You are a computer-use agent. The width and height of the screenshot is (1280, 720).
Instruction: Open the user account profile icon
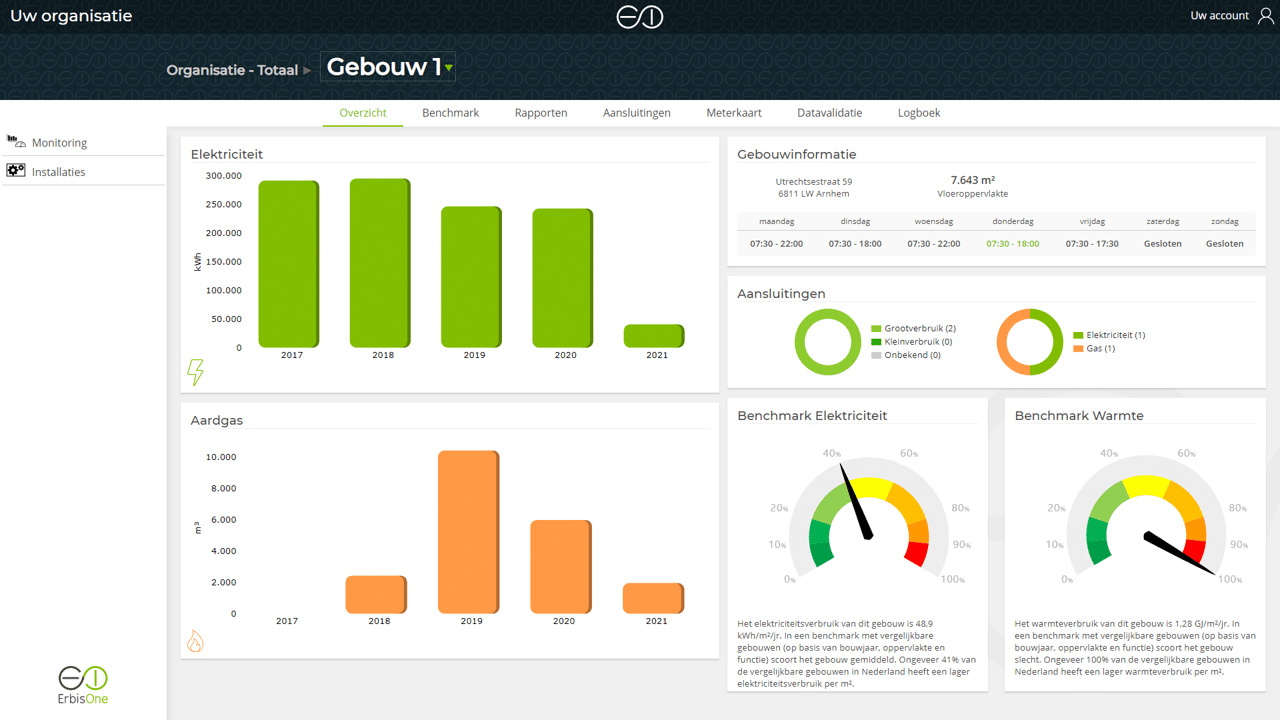tap(1265, 16)
